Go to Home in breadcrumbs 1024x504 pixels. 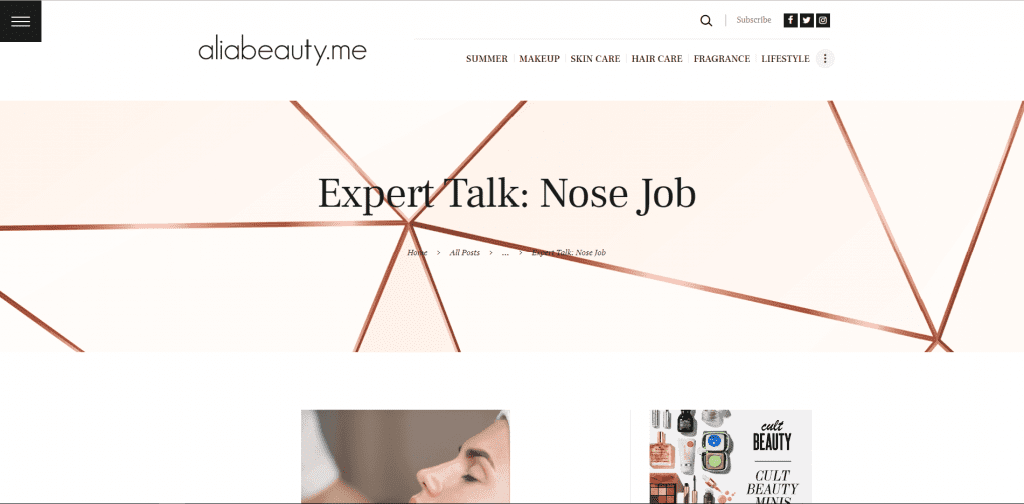click(x=417, y=253)
